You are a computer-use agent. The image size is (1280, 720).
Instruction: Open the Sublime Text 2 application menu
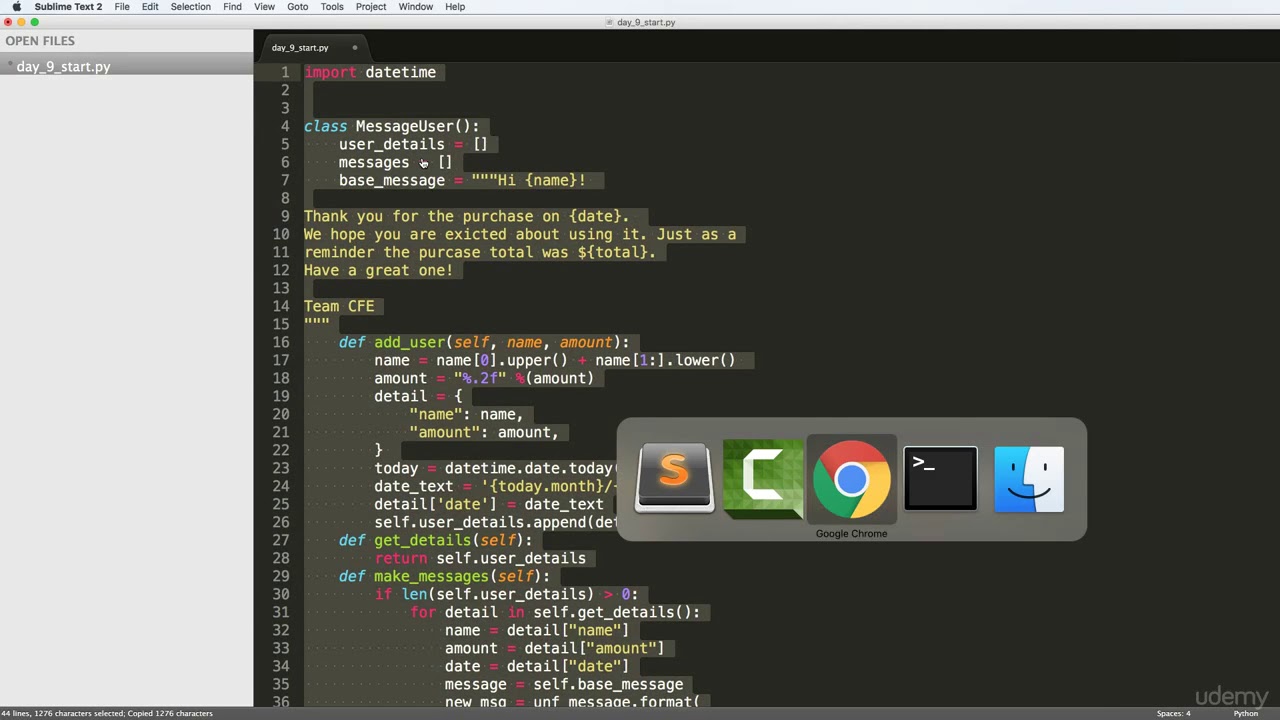click(x=68, y=7)
